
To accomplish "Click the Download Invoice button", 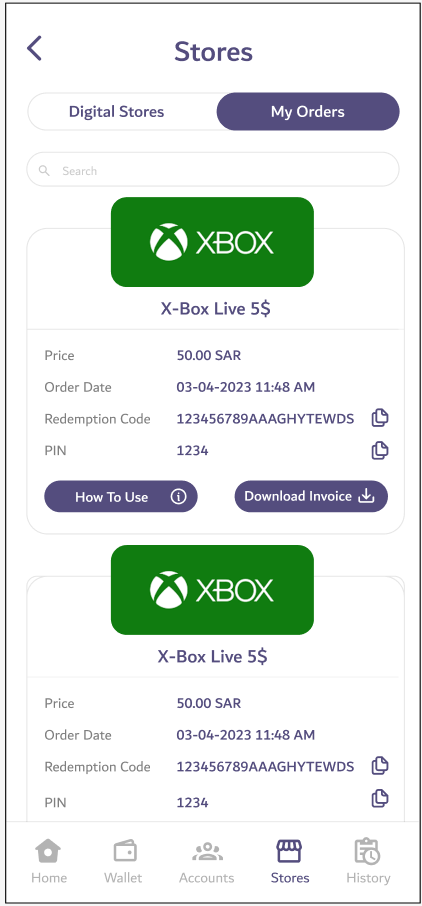I will 311,496.
